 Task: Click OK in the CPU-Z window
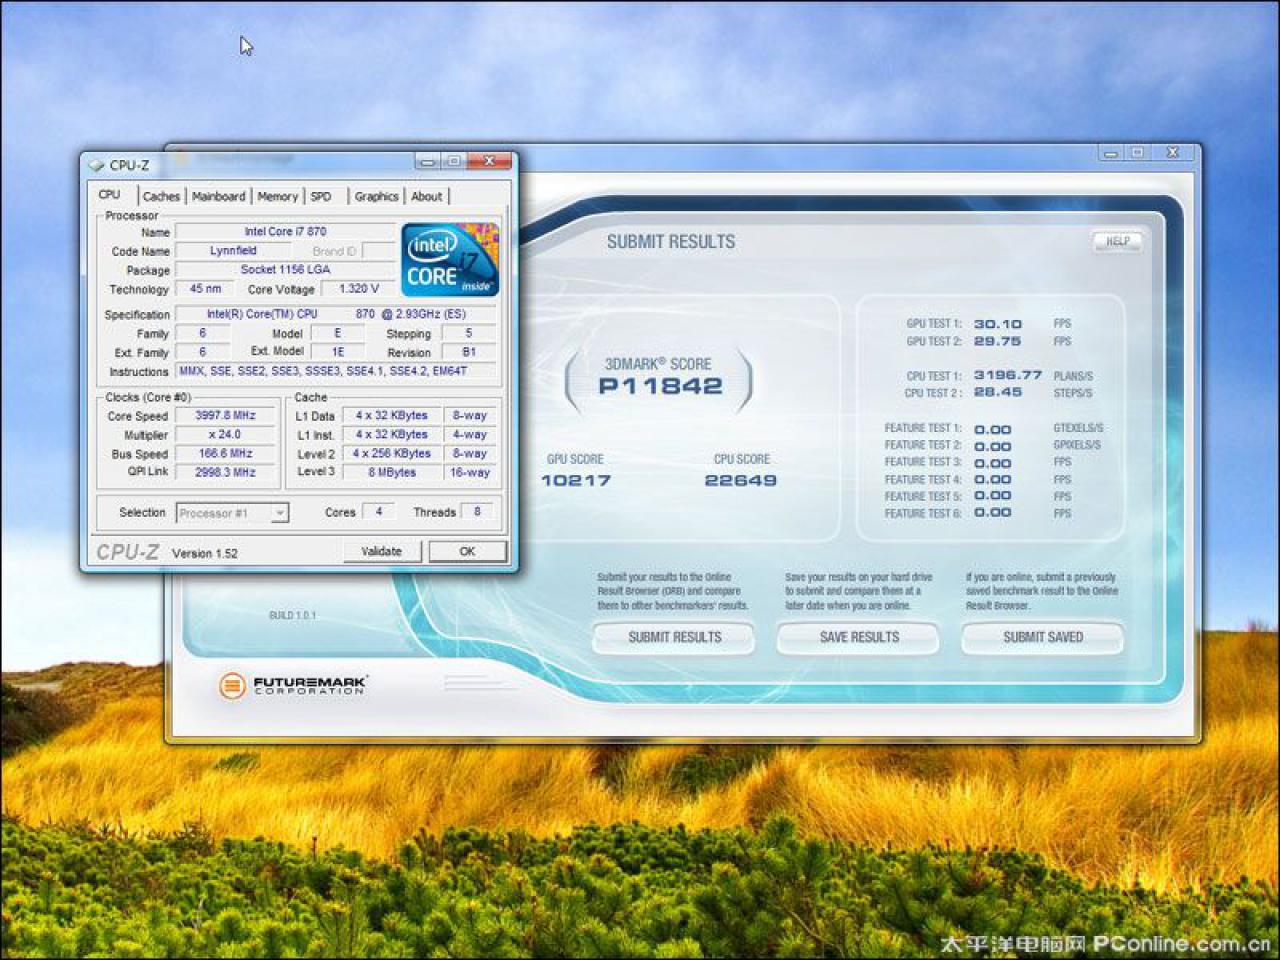tap(467, 551)
